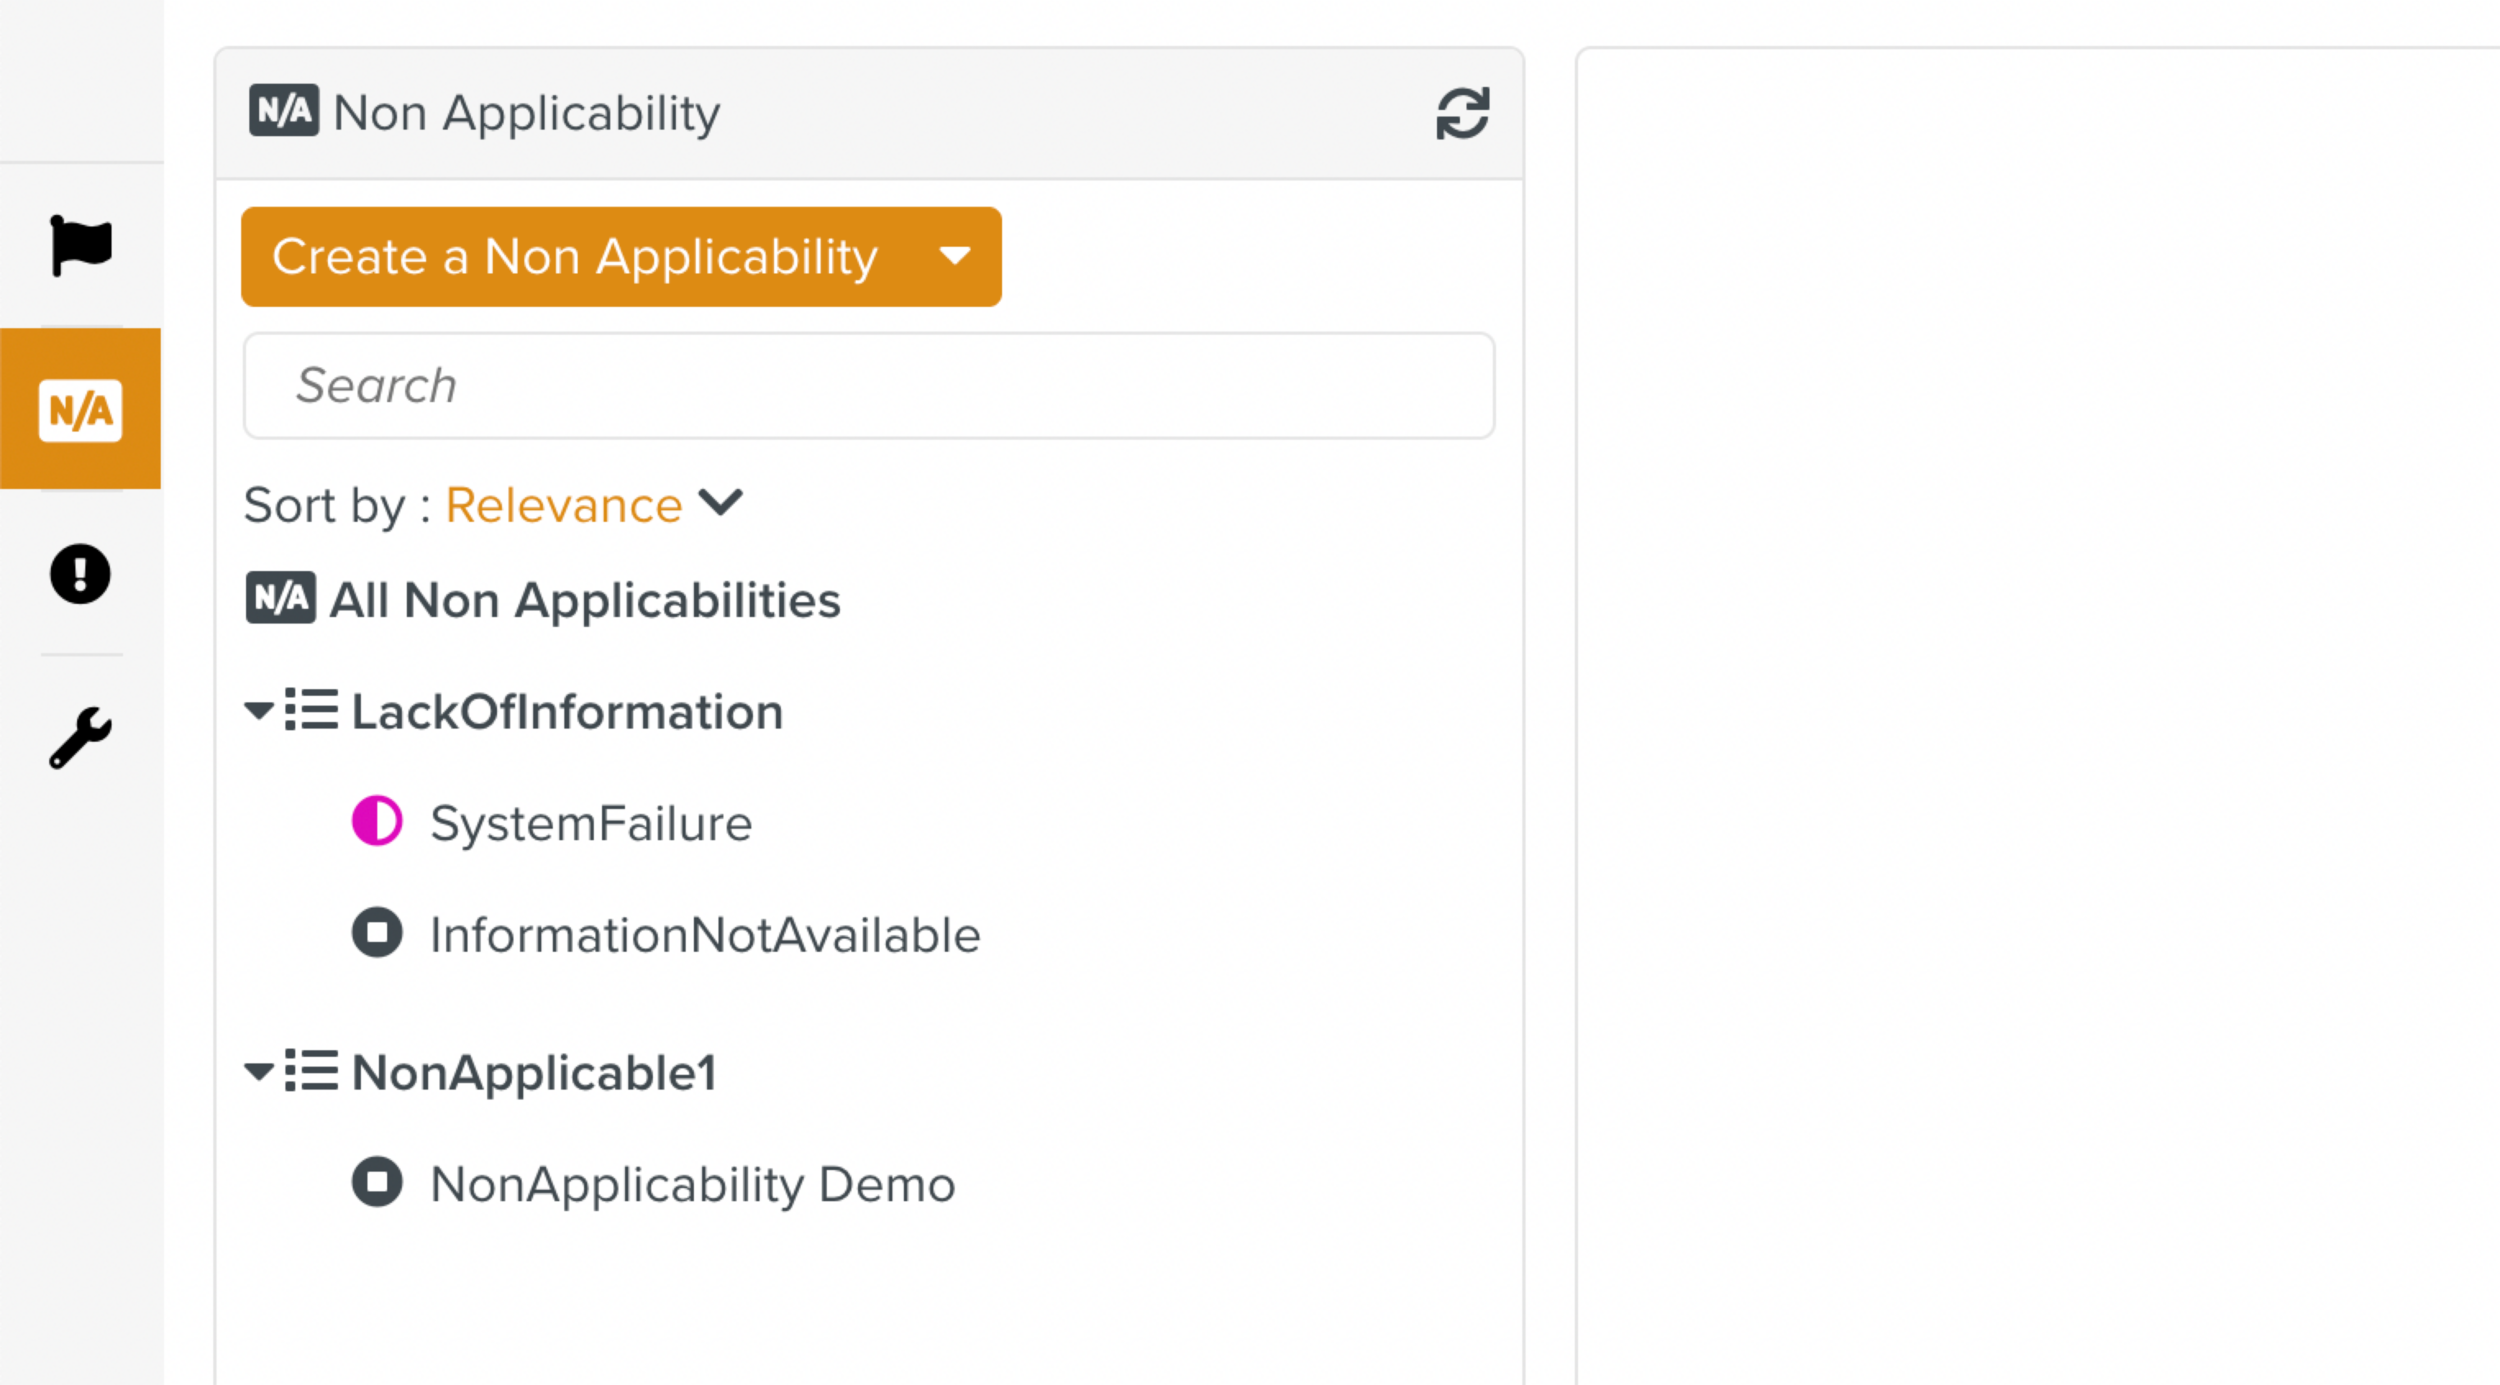
Task: Select the InformationNotAvailable item
Action: point(705,936)
